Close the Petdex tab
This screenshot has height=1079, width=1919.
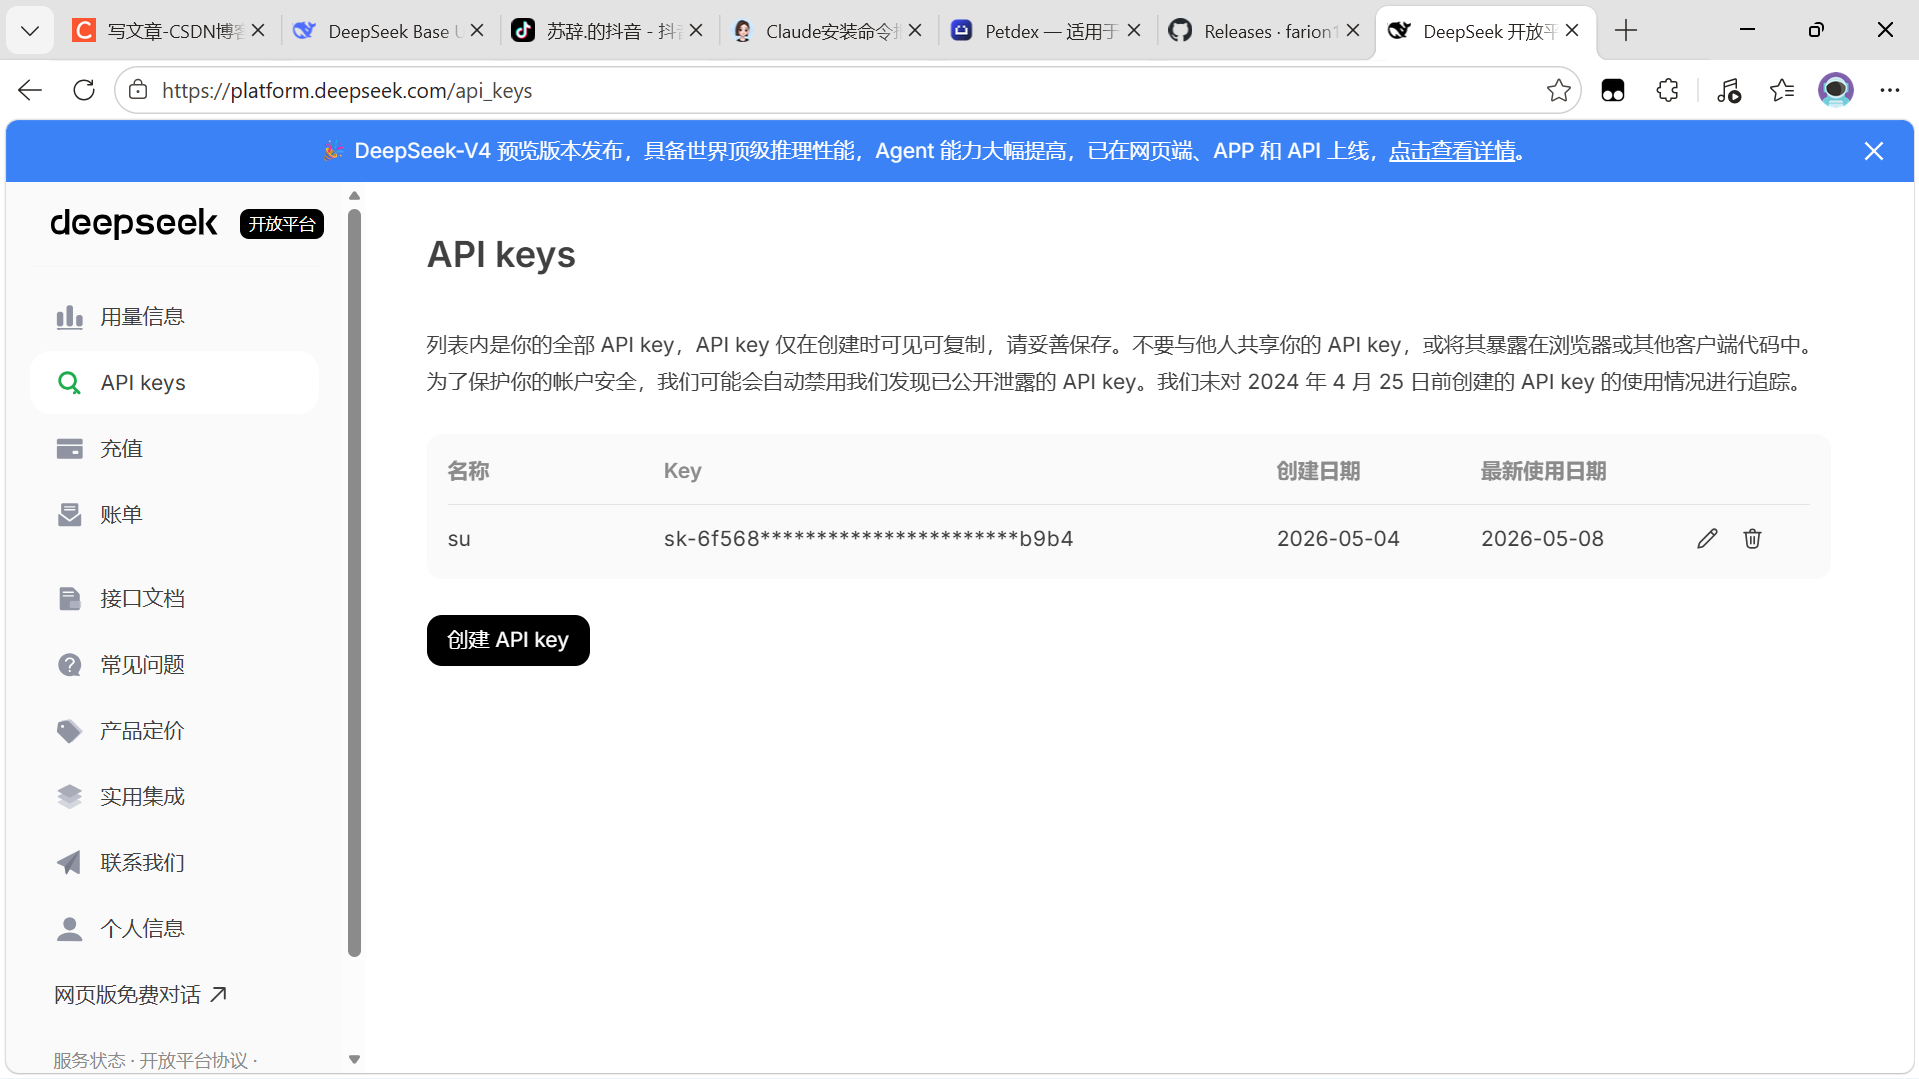tap(1134, 31)
